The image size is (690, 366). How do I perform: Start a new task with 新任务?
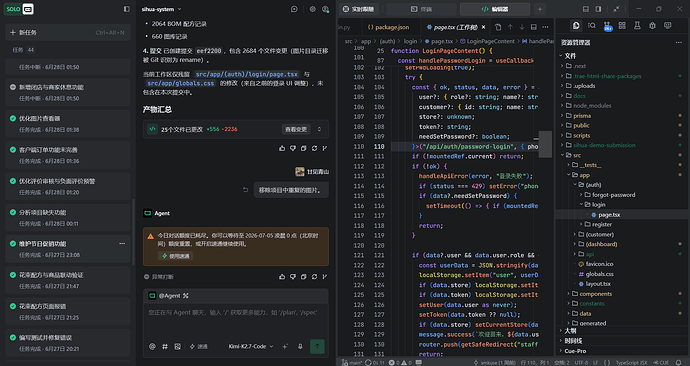coord(68,33)
